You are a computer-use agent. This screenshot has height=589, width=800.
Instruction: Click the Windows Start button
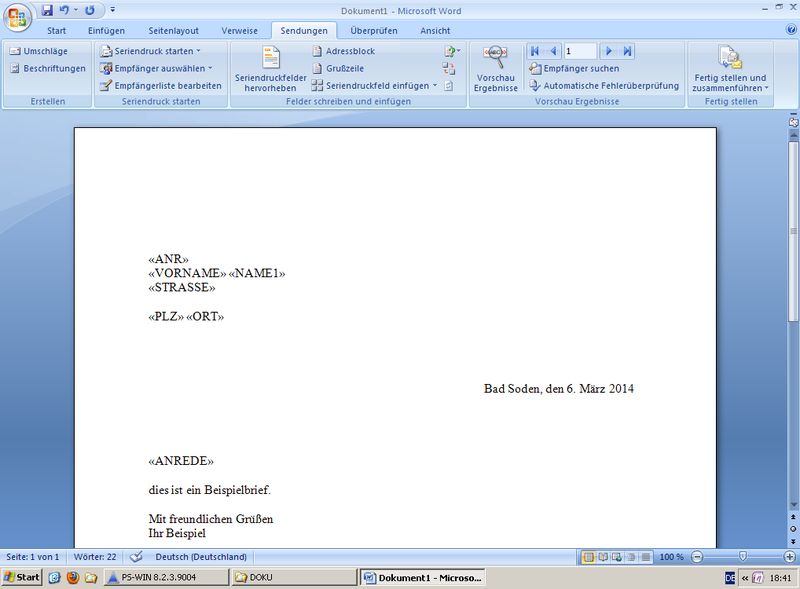tap(21, 577)
